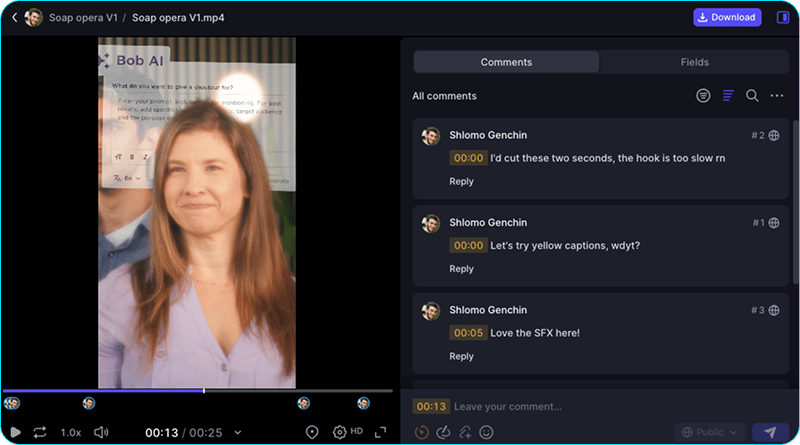Select the Comments tab

click(506, 62)
